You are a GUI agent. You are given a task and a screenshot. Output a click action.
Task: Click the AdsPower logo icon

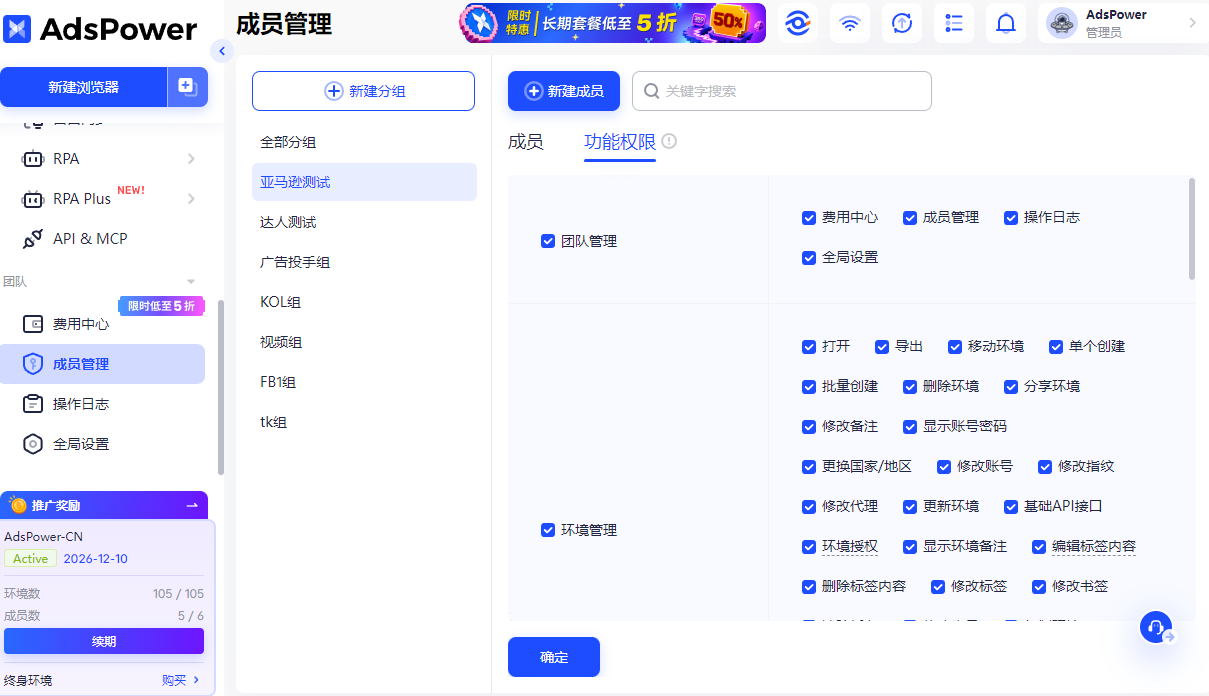(x=18, y=29)
